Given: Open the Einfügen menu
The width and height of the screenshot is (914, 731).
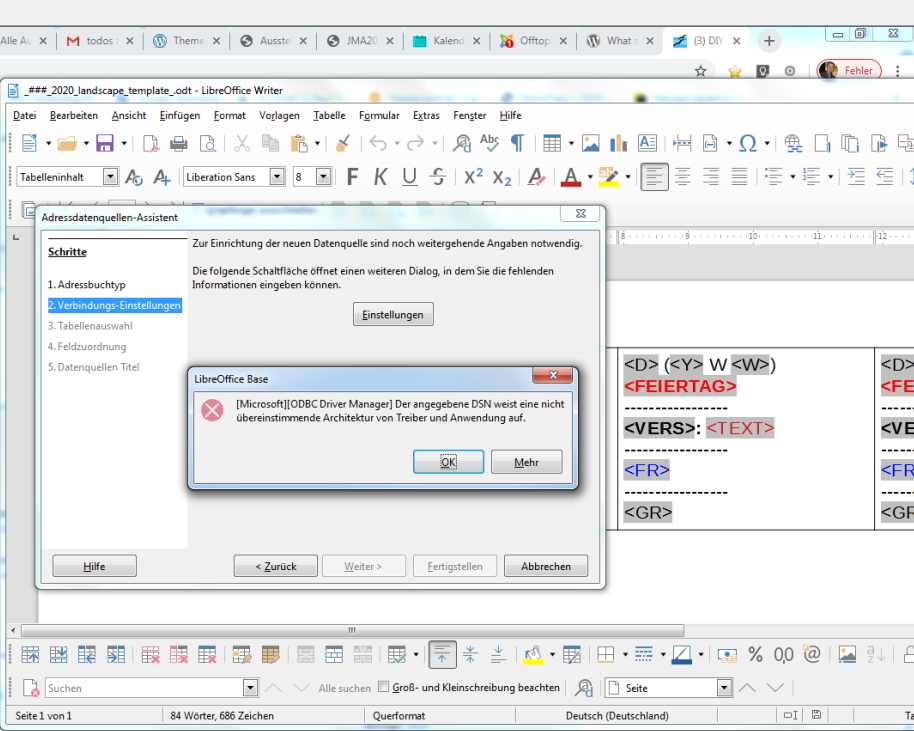Looking at the screenshot, I should (180, 115).
